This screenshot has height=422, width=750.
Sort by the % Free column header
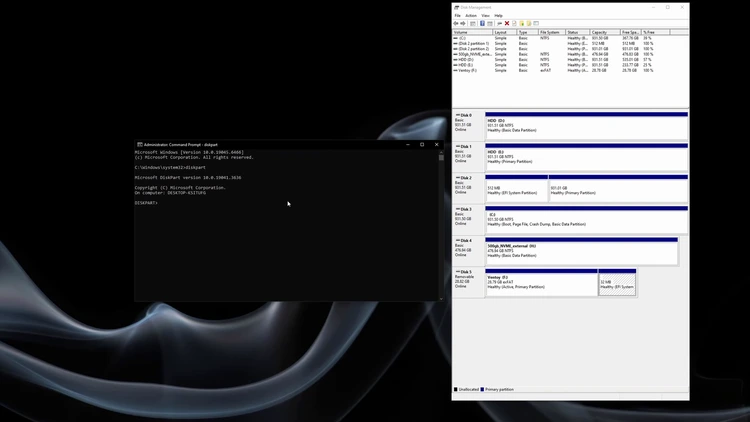(656, 32)
